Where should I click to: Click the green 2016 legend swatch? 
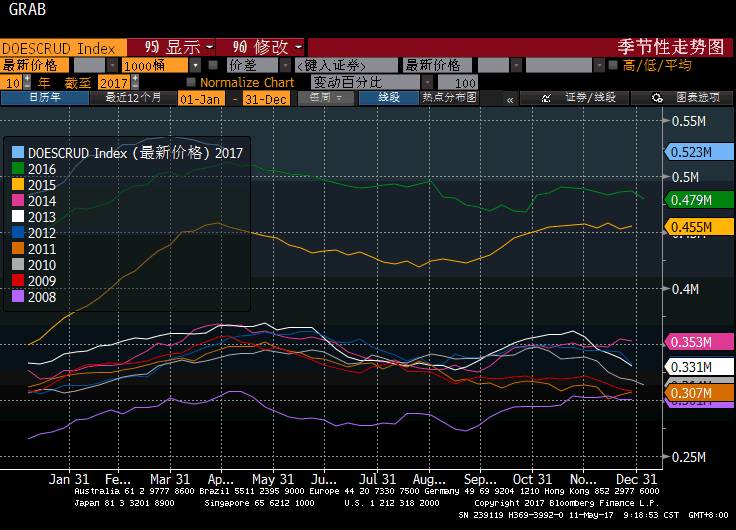(18, 169)
